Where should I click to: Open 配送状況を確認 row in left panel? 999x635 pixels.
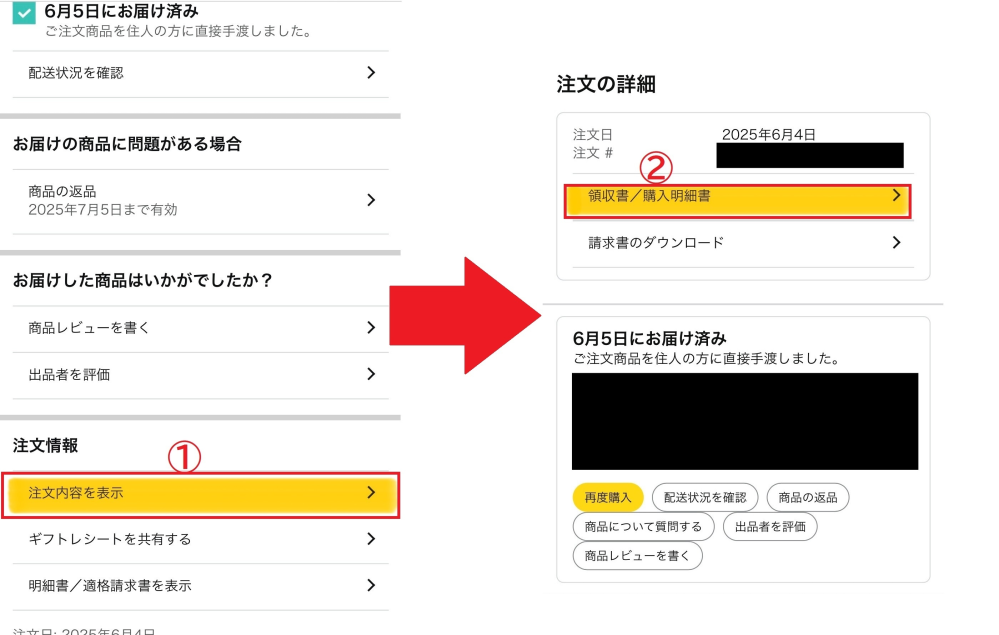(201, 73)
